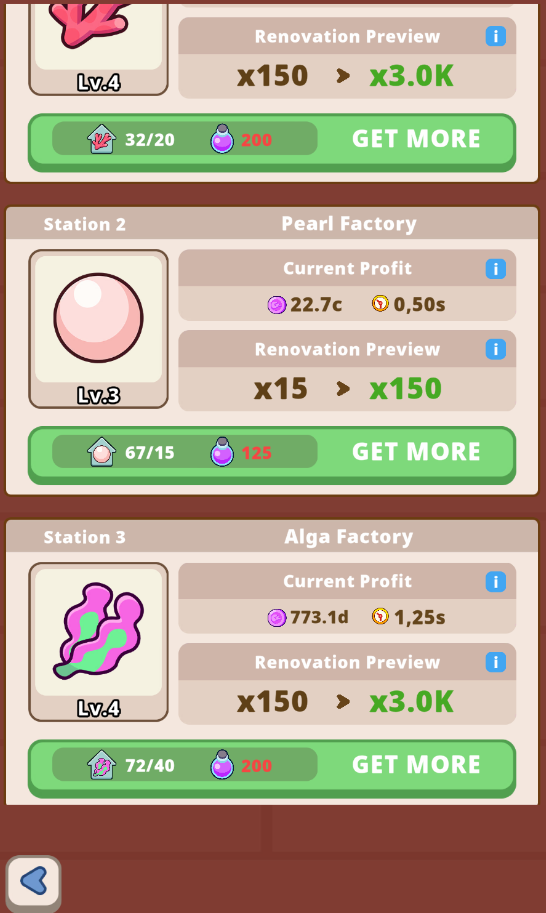Open info for coral station Renovation Preview
Image resolution: width=546 pixels, height=913 pixels.
(495, 36)
